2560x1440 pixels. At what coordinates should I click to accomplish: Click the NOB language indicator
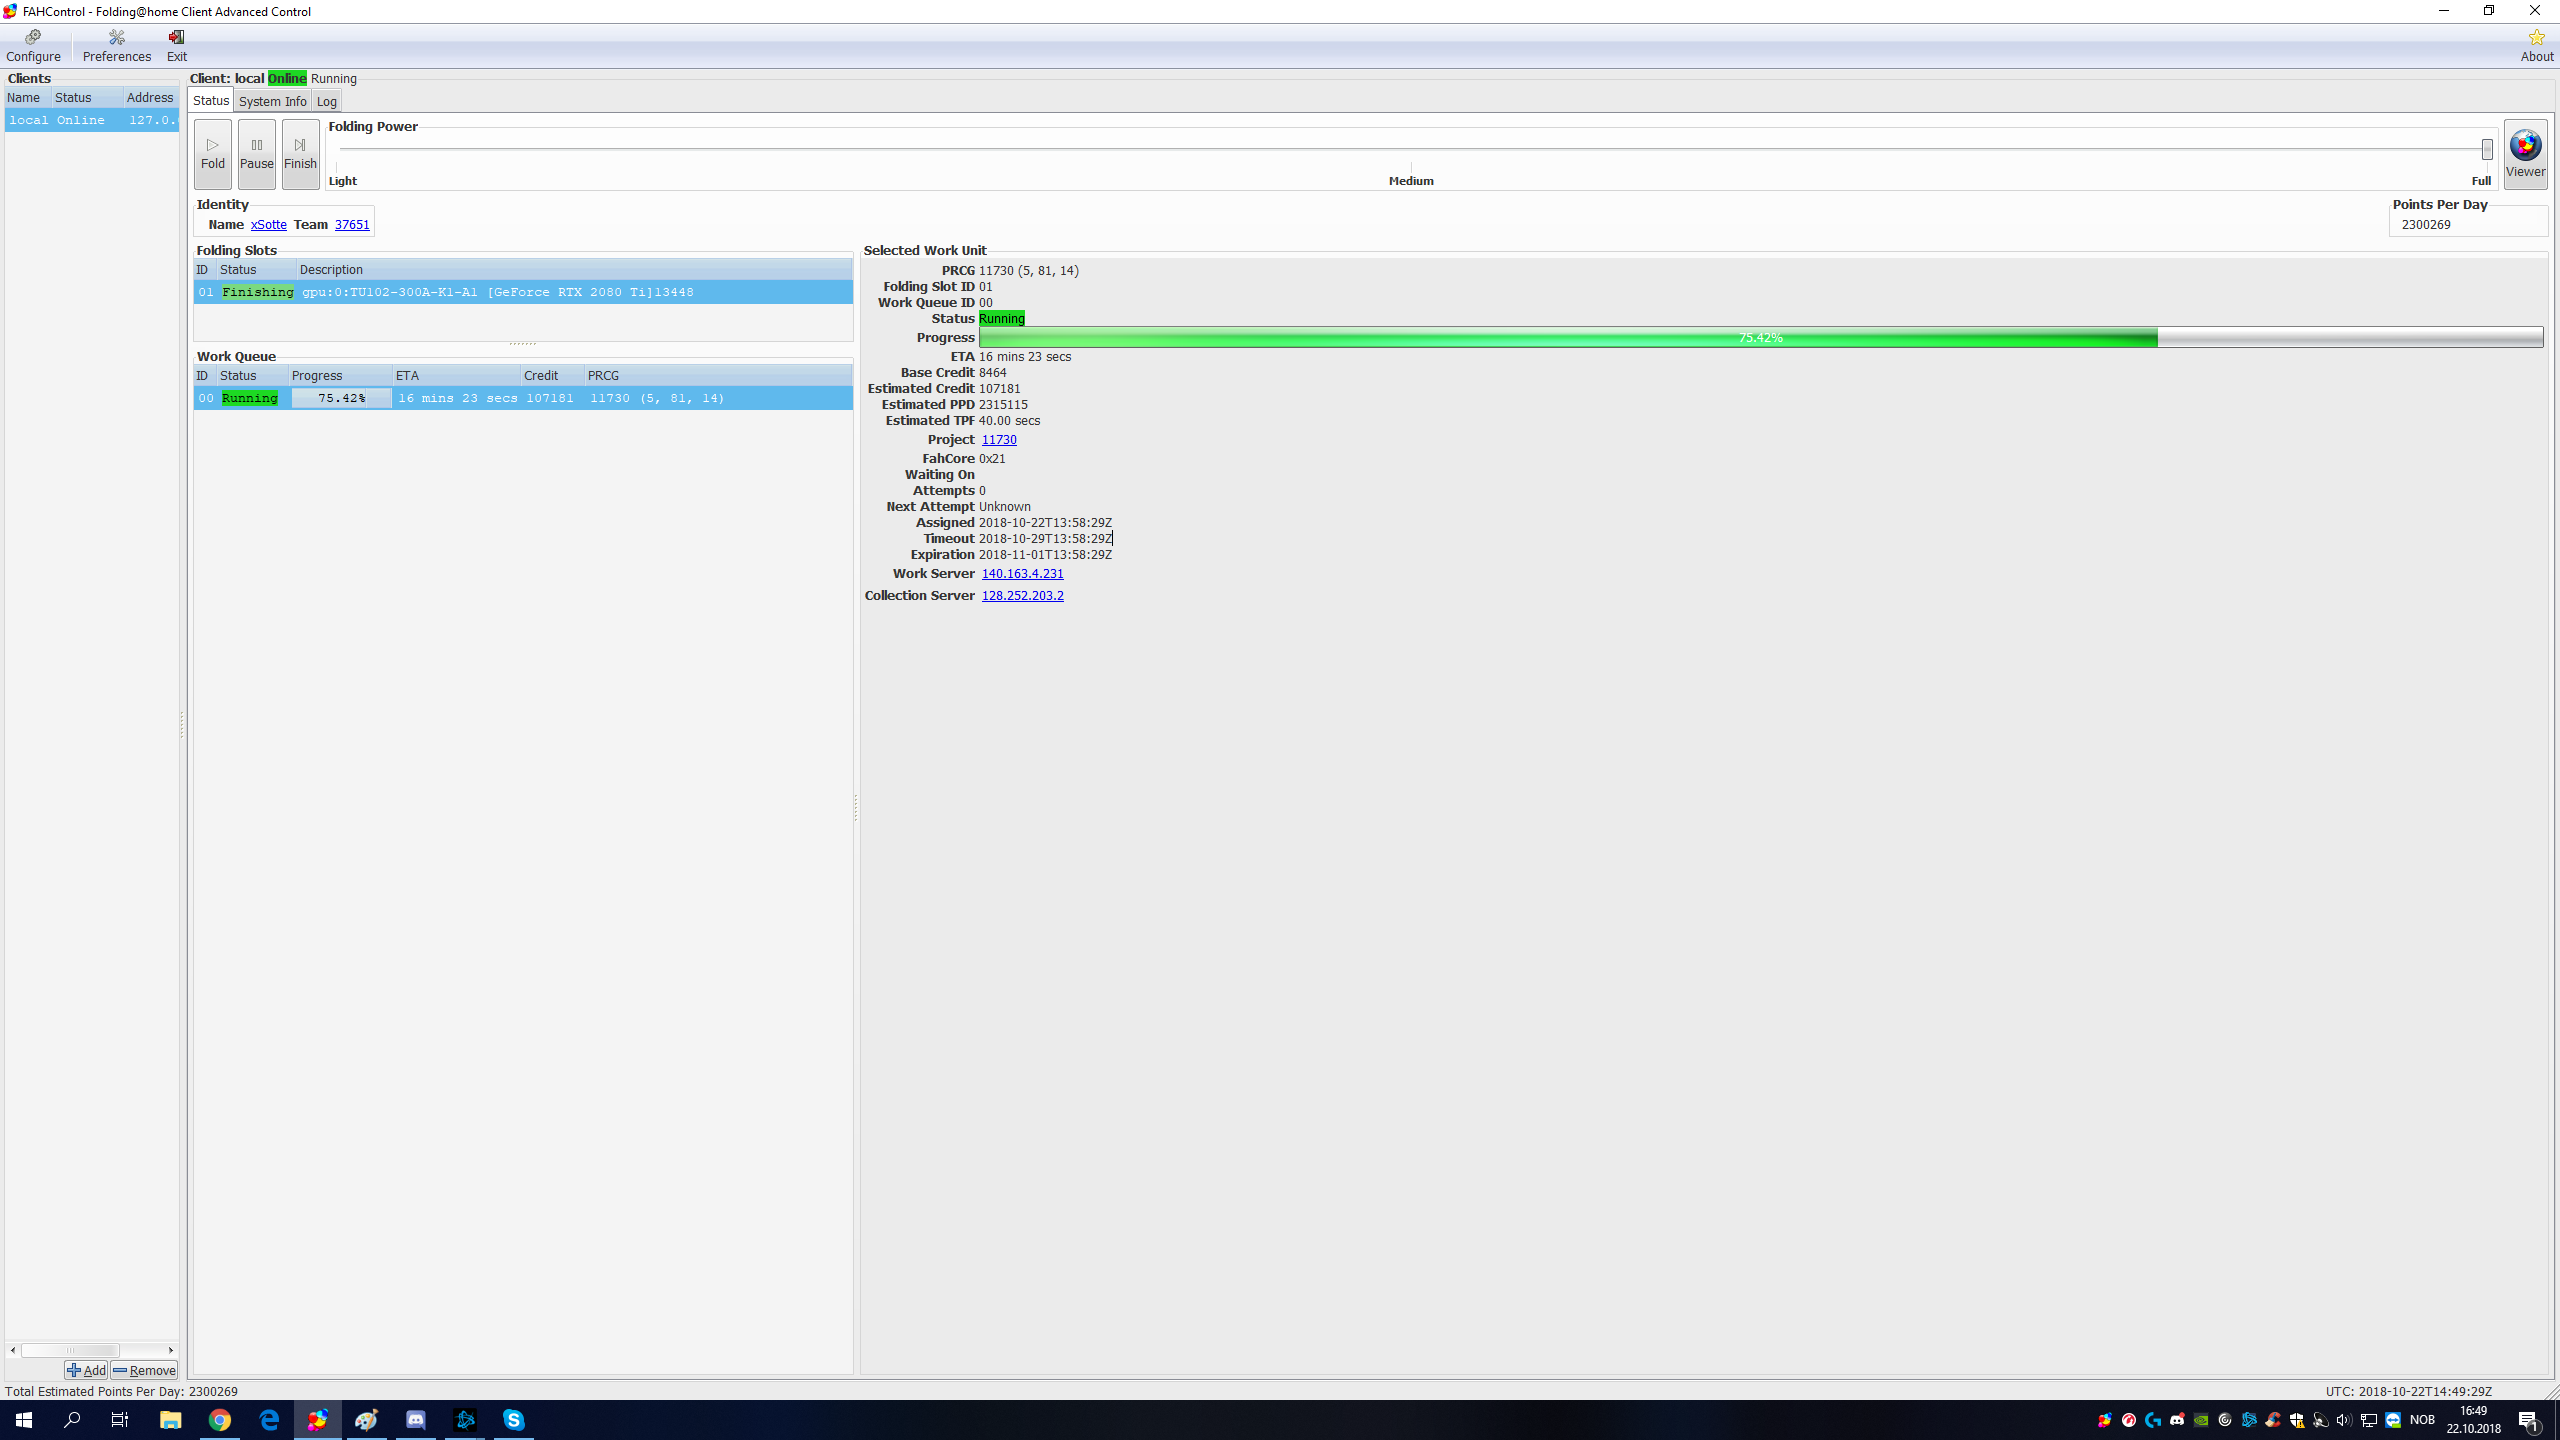2422,1420
